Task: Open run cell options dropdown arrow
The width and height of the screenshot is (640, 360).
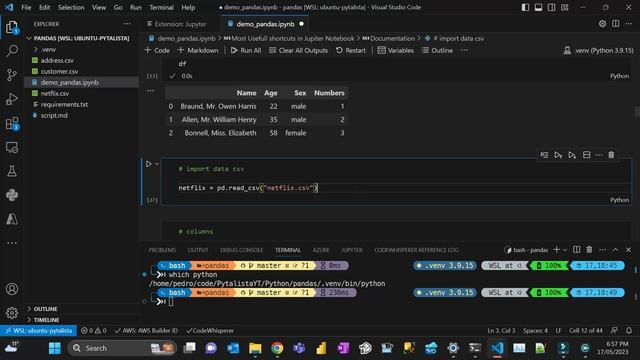Action: (157, 164)
